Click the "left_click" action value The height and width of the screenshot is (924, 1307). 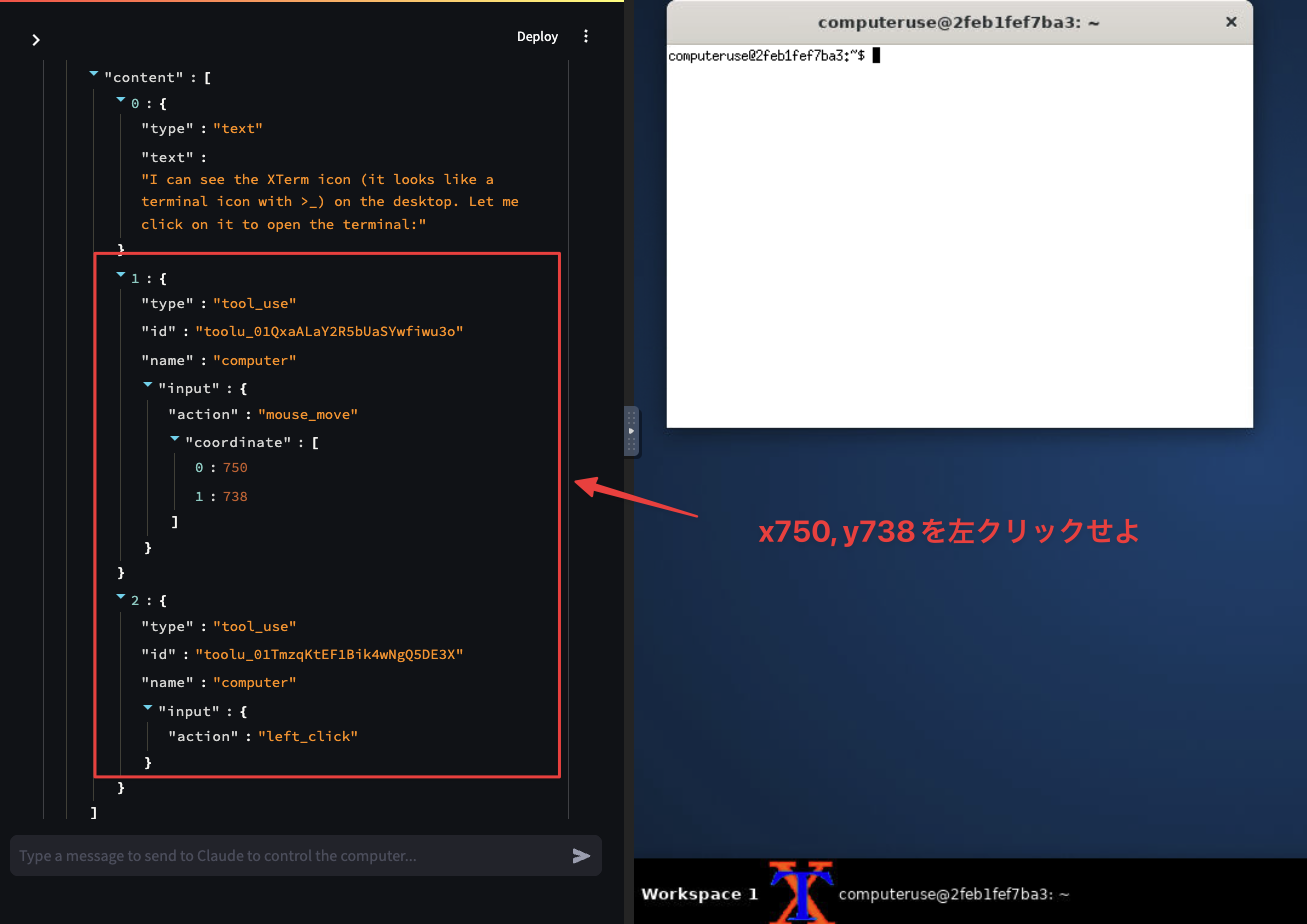(x=308, y=736)
